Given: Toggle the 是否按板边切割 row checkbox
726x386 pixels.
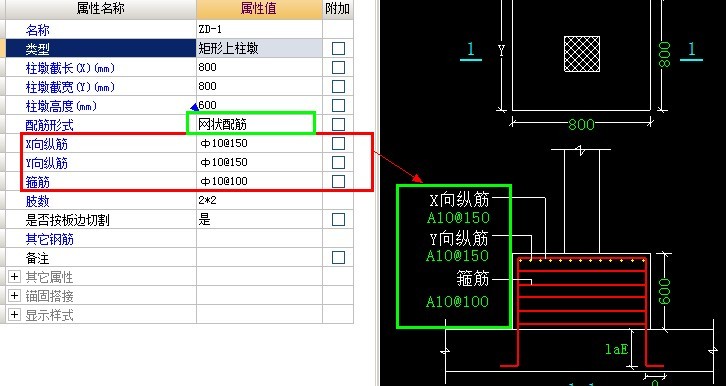Looking at the screenshot, I should (338, 219).
